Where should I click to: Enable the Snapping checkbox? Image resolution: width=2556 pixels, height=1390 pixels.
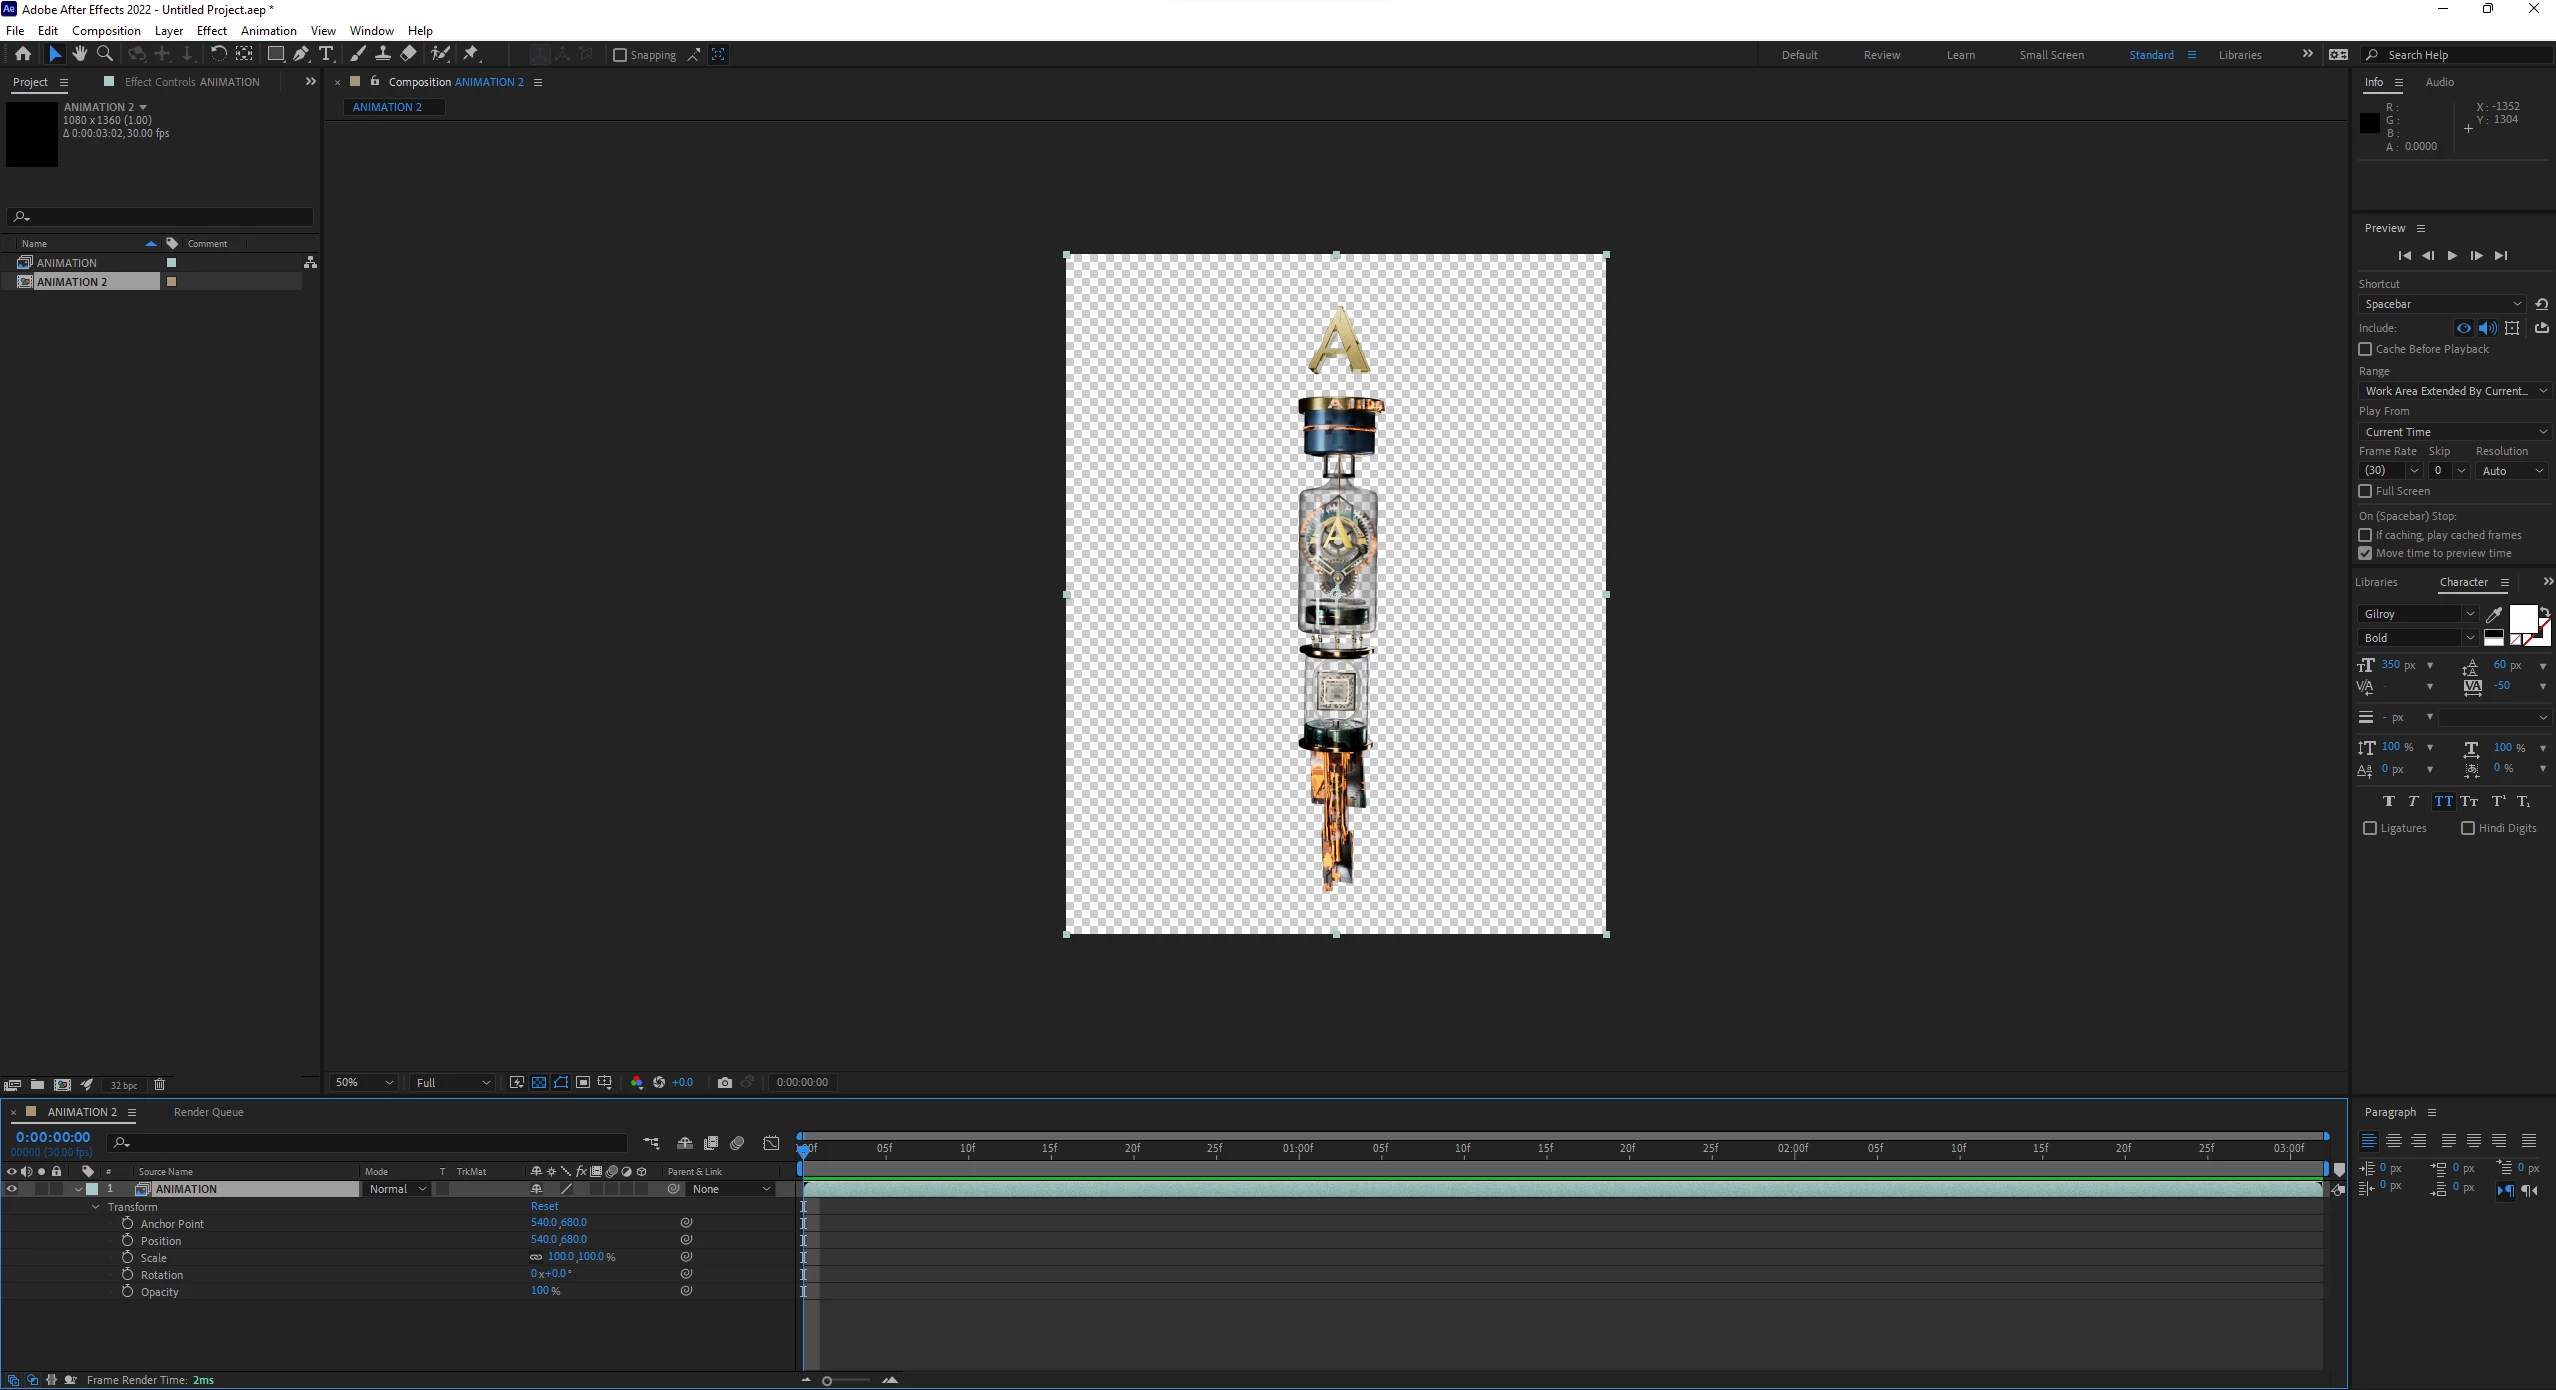[x=620, y=55]
